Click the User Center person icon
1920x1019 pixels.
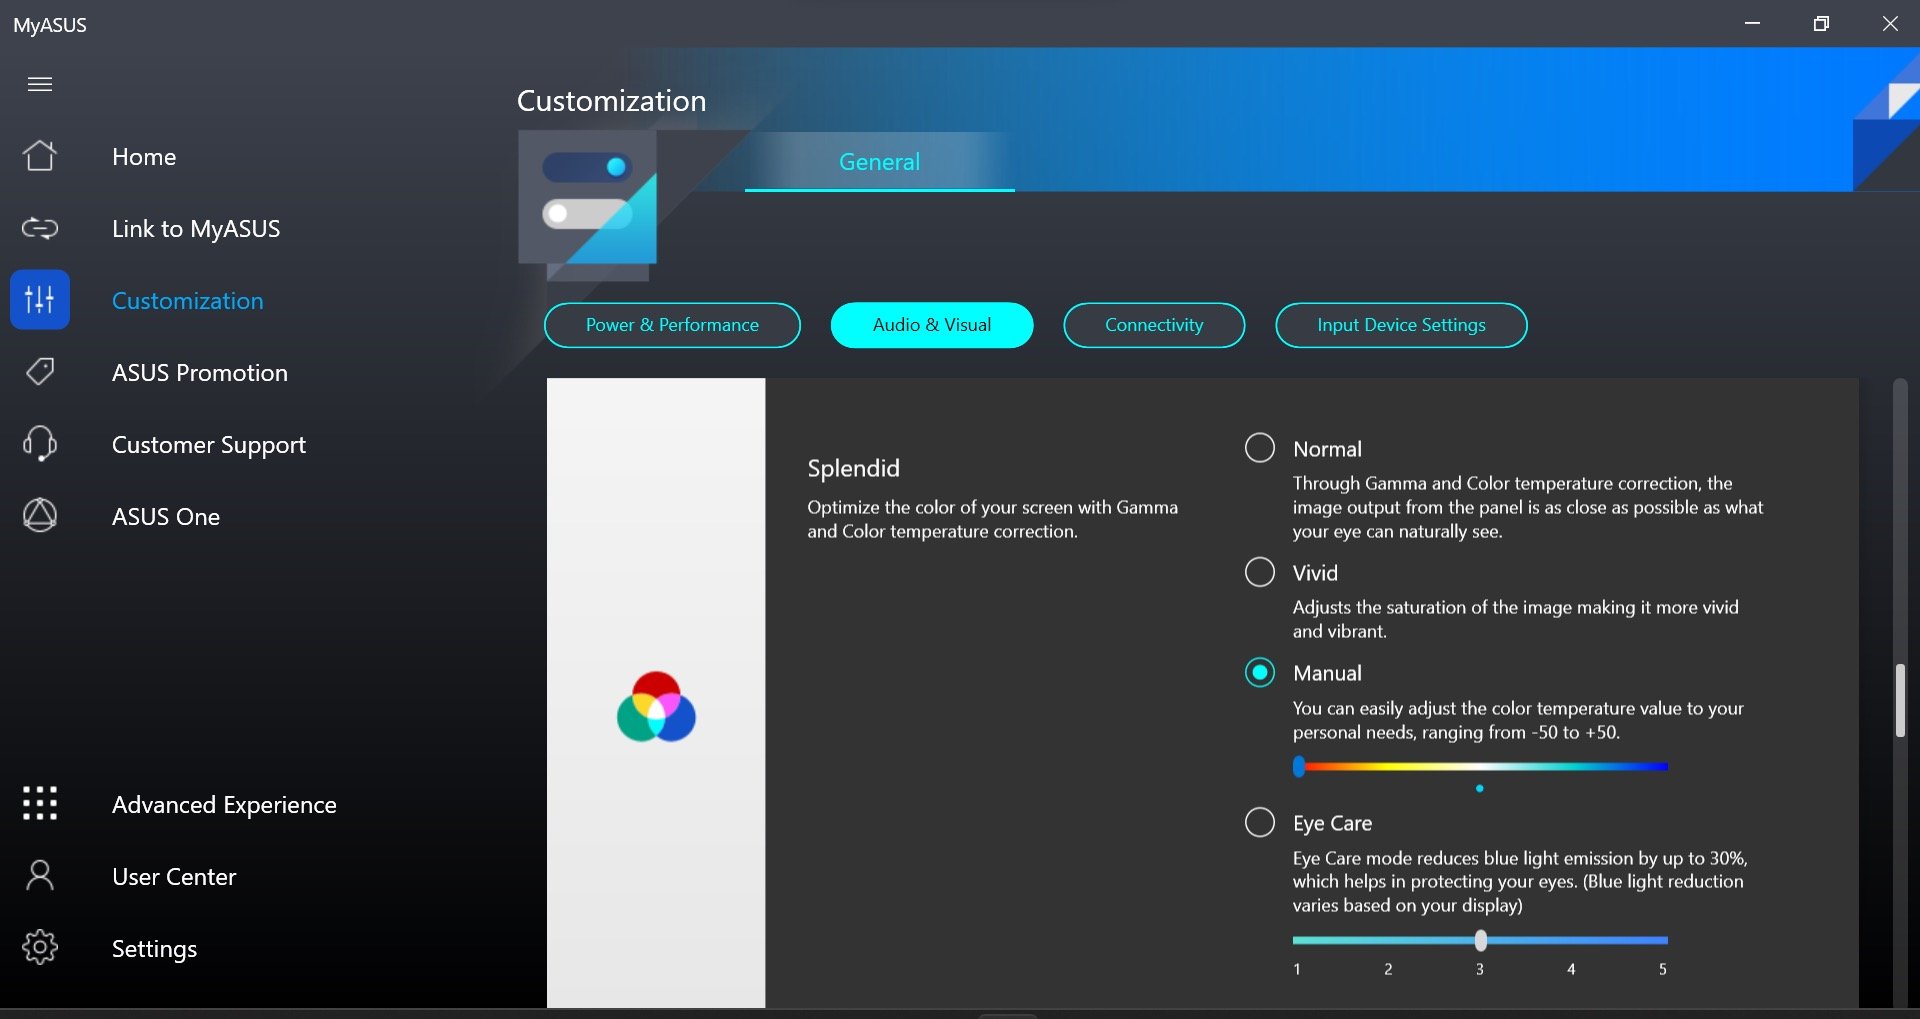40,876
